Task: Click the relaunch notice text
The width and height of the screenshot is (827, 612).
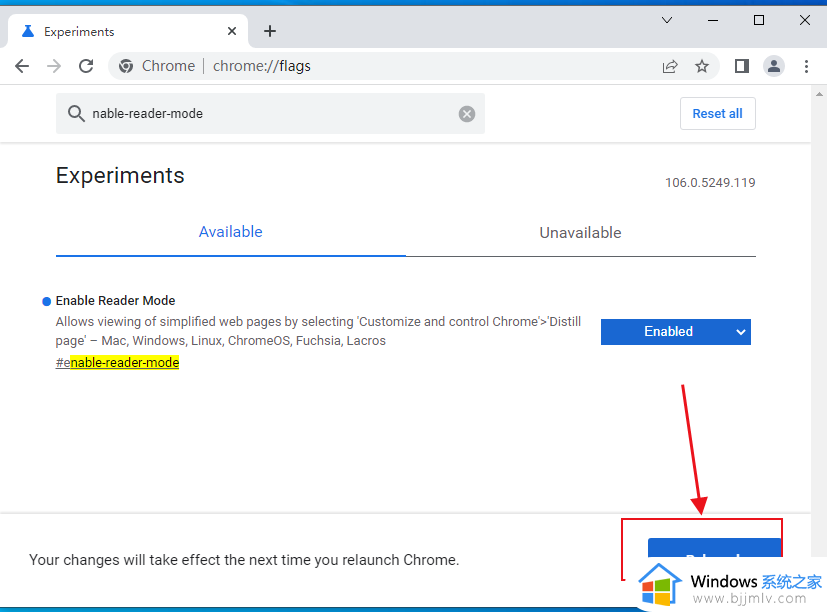Action: click(x=244, y=560)
